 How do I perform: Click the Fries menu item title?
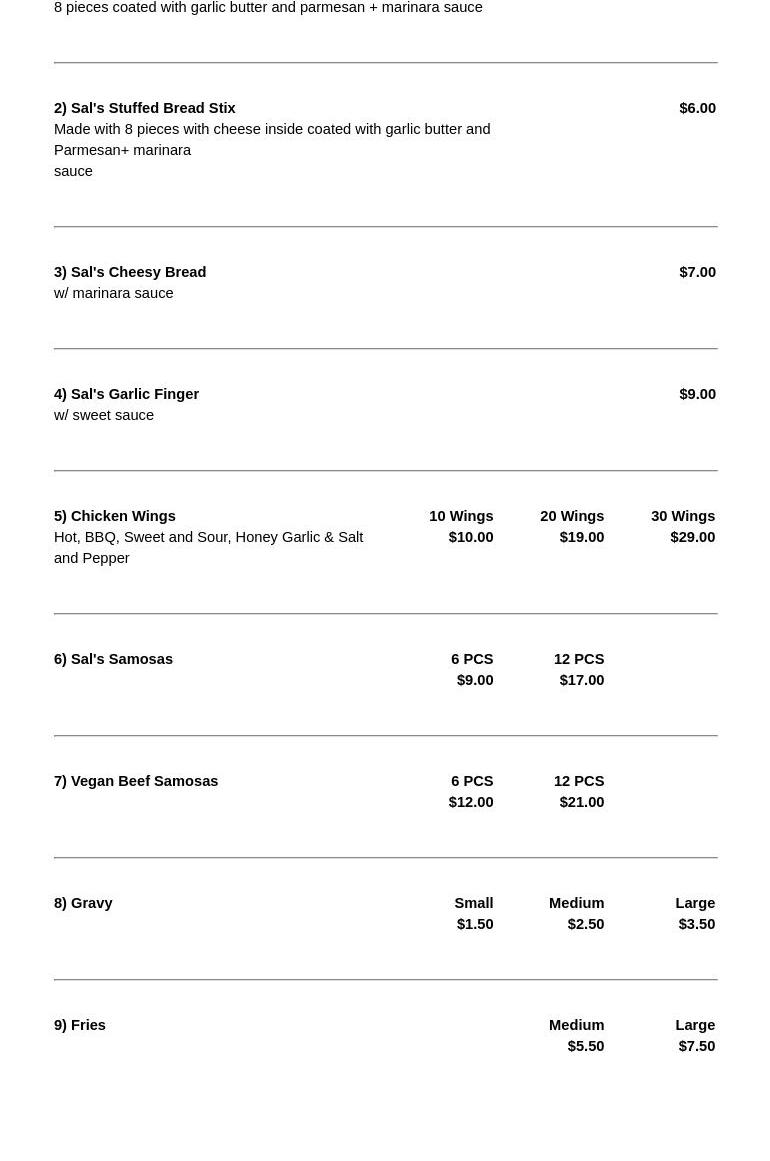tap(80, 1025)
